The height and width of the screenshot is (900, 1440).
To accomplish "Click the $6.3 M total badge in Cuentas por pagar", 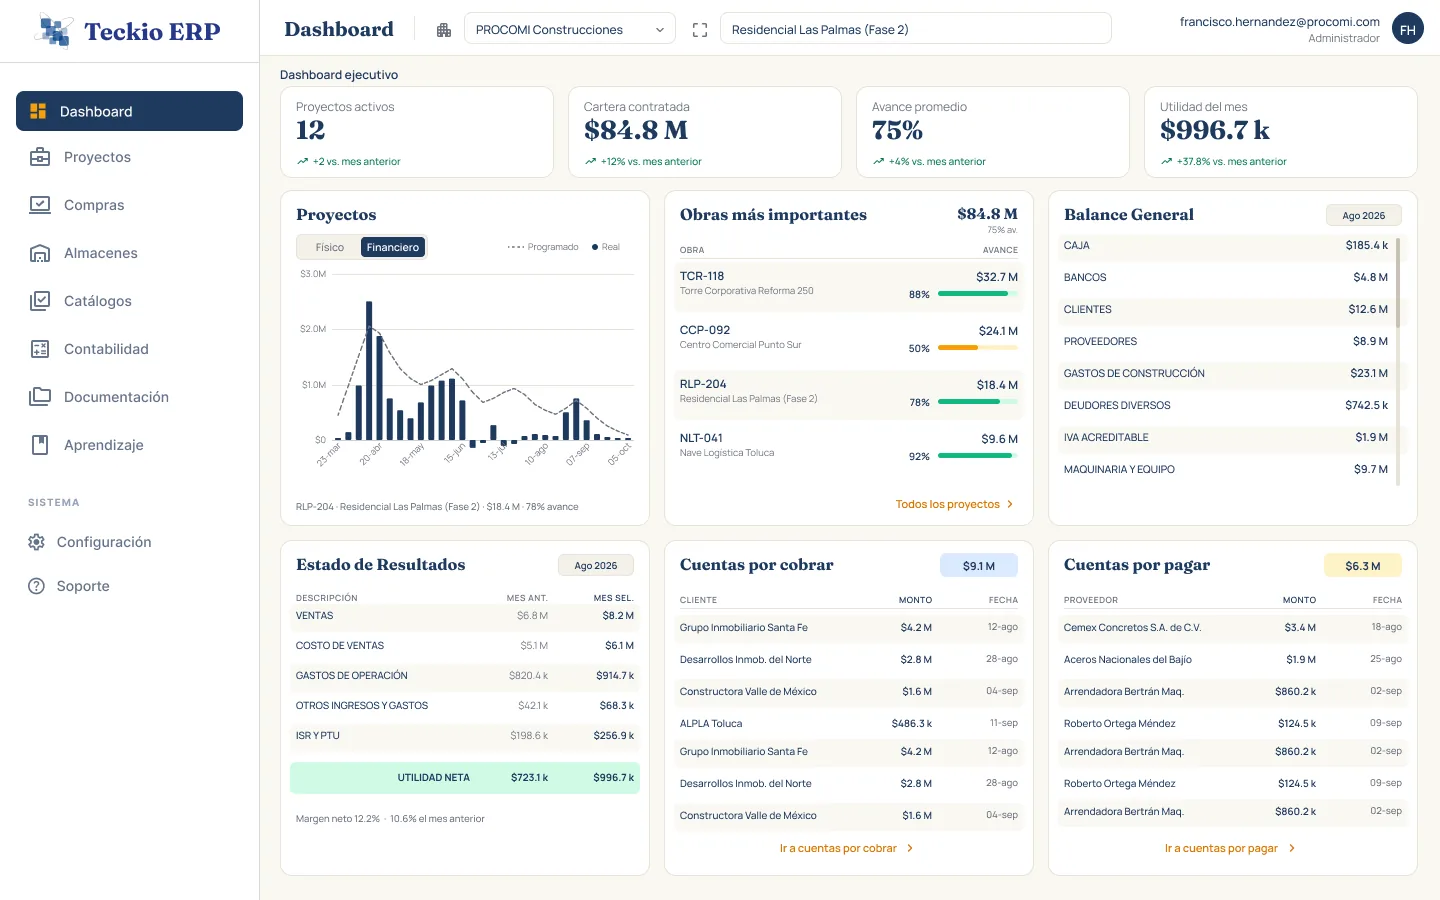I will [1363, 566].
